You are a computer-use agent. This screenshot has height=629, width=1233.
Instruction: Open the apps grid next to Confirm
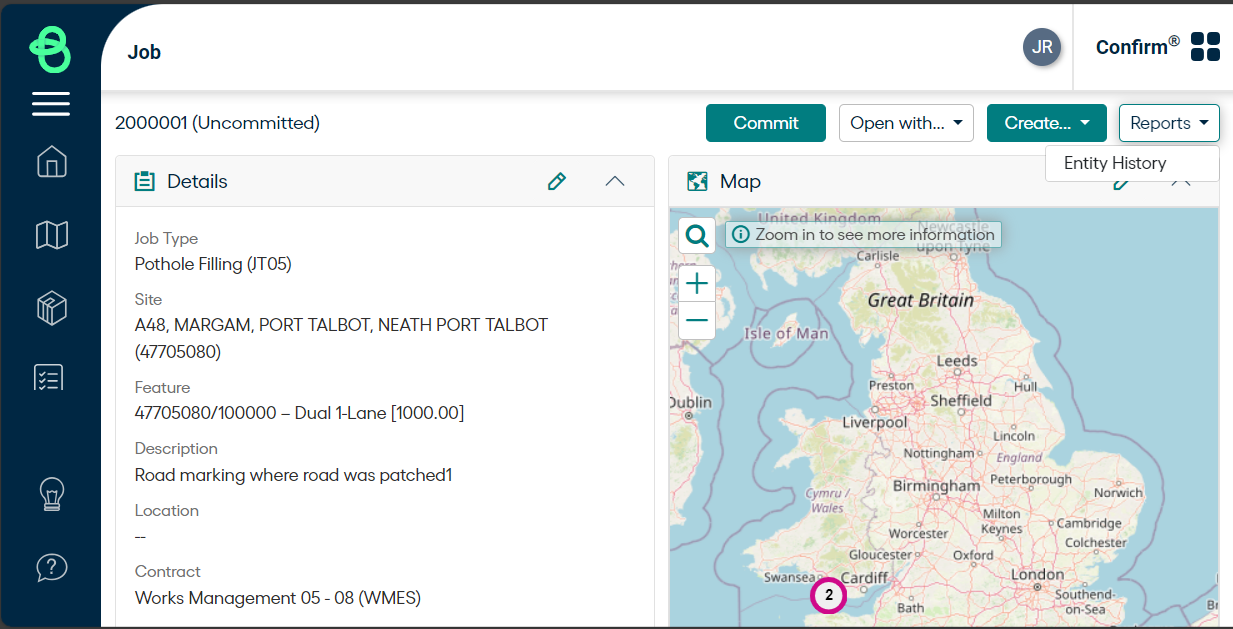1205,46
